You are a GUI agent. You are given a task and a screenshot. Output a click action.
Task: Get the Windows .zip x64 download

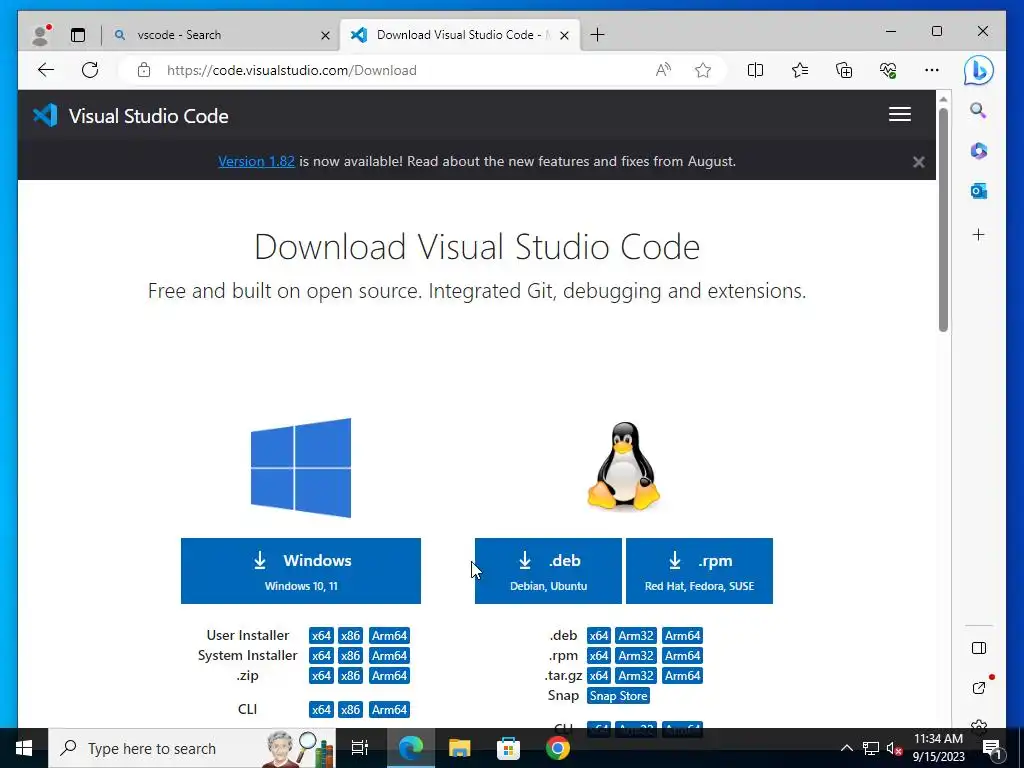click(321, 676)
